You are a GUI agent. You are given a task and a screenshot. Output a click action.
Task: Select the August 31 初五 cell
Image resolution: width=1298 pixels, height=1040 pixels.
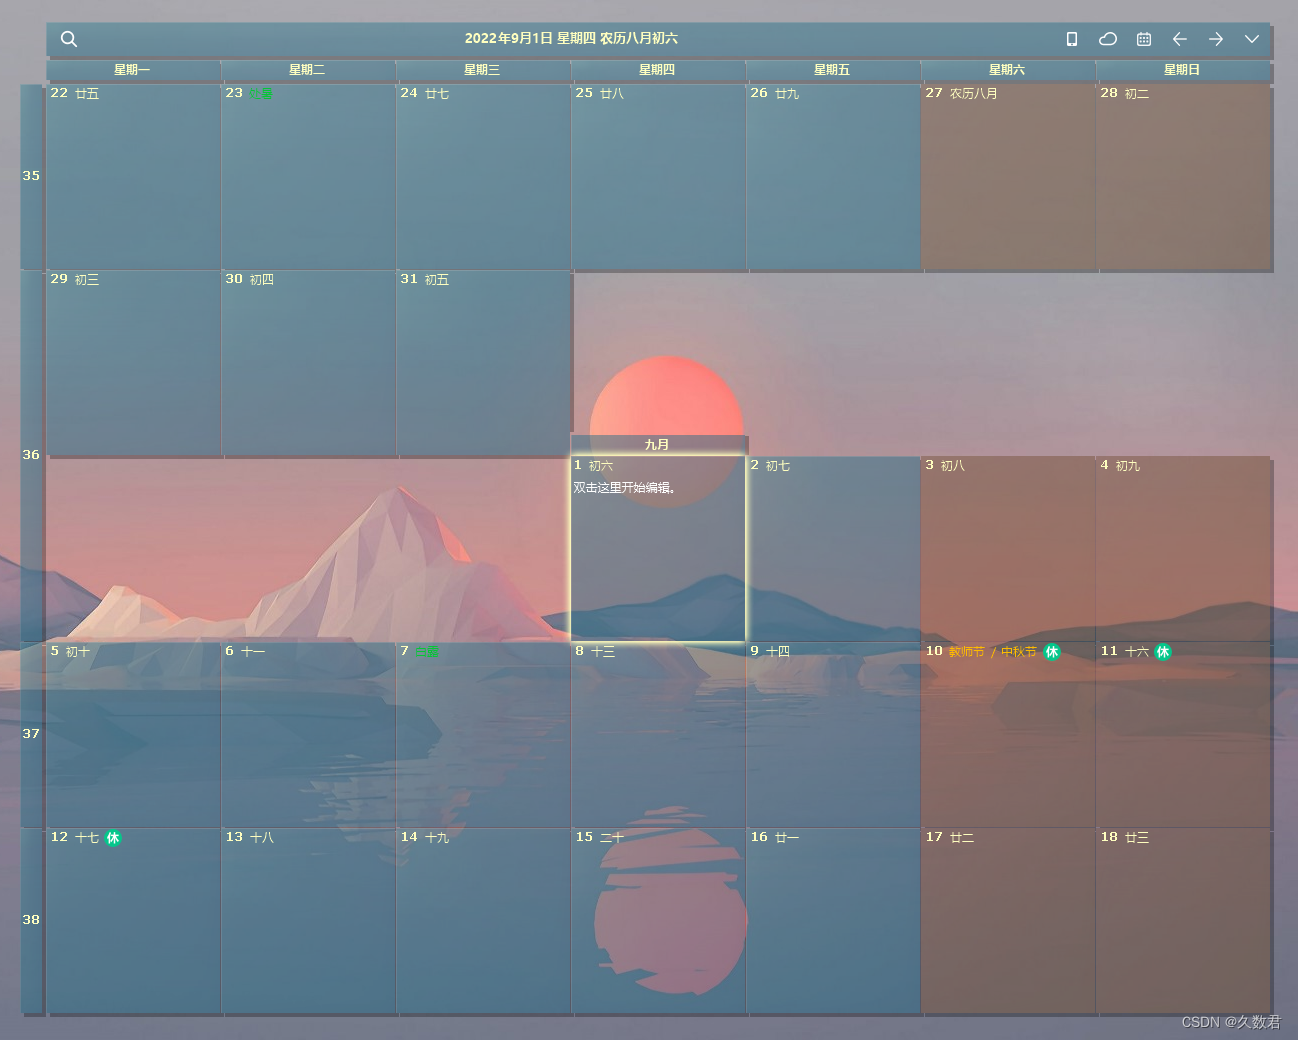[483, 363]
